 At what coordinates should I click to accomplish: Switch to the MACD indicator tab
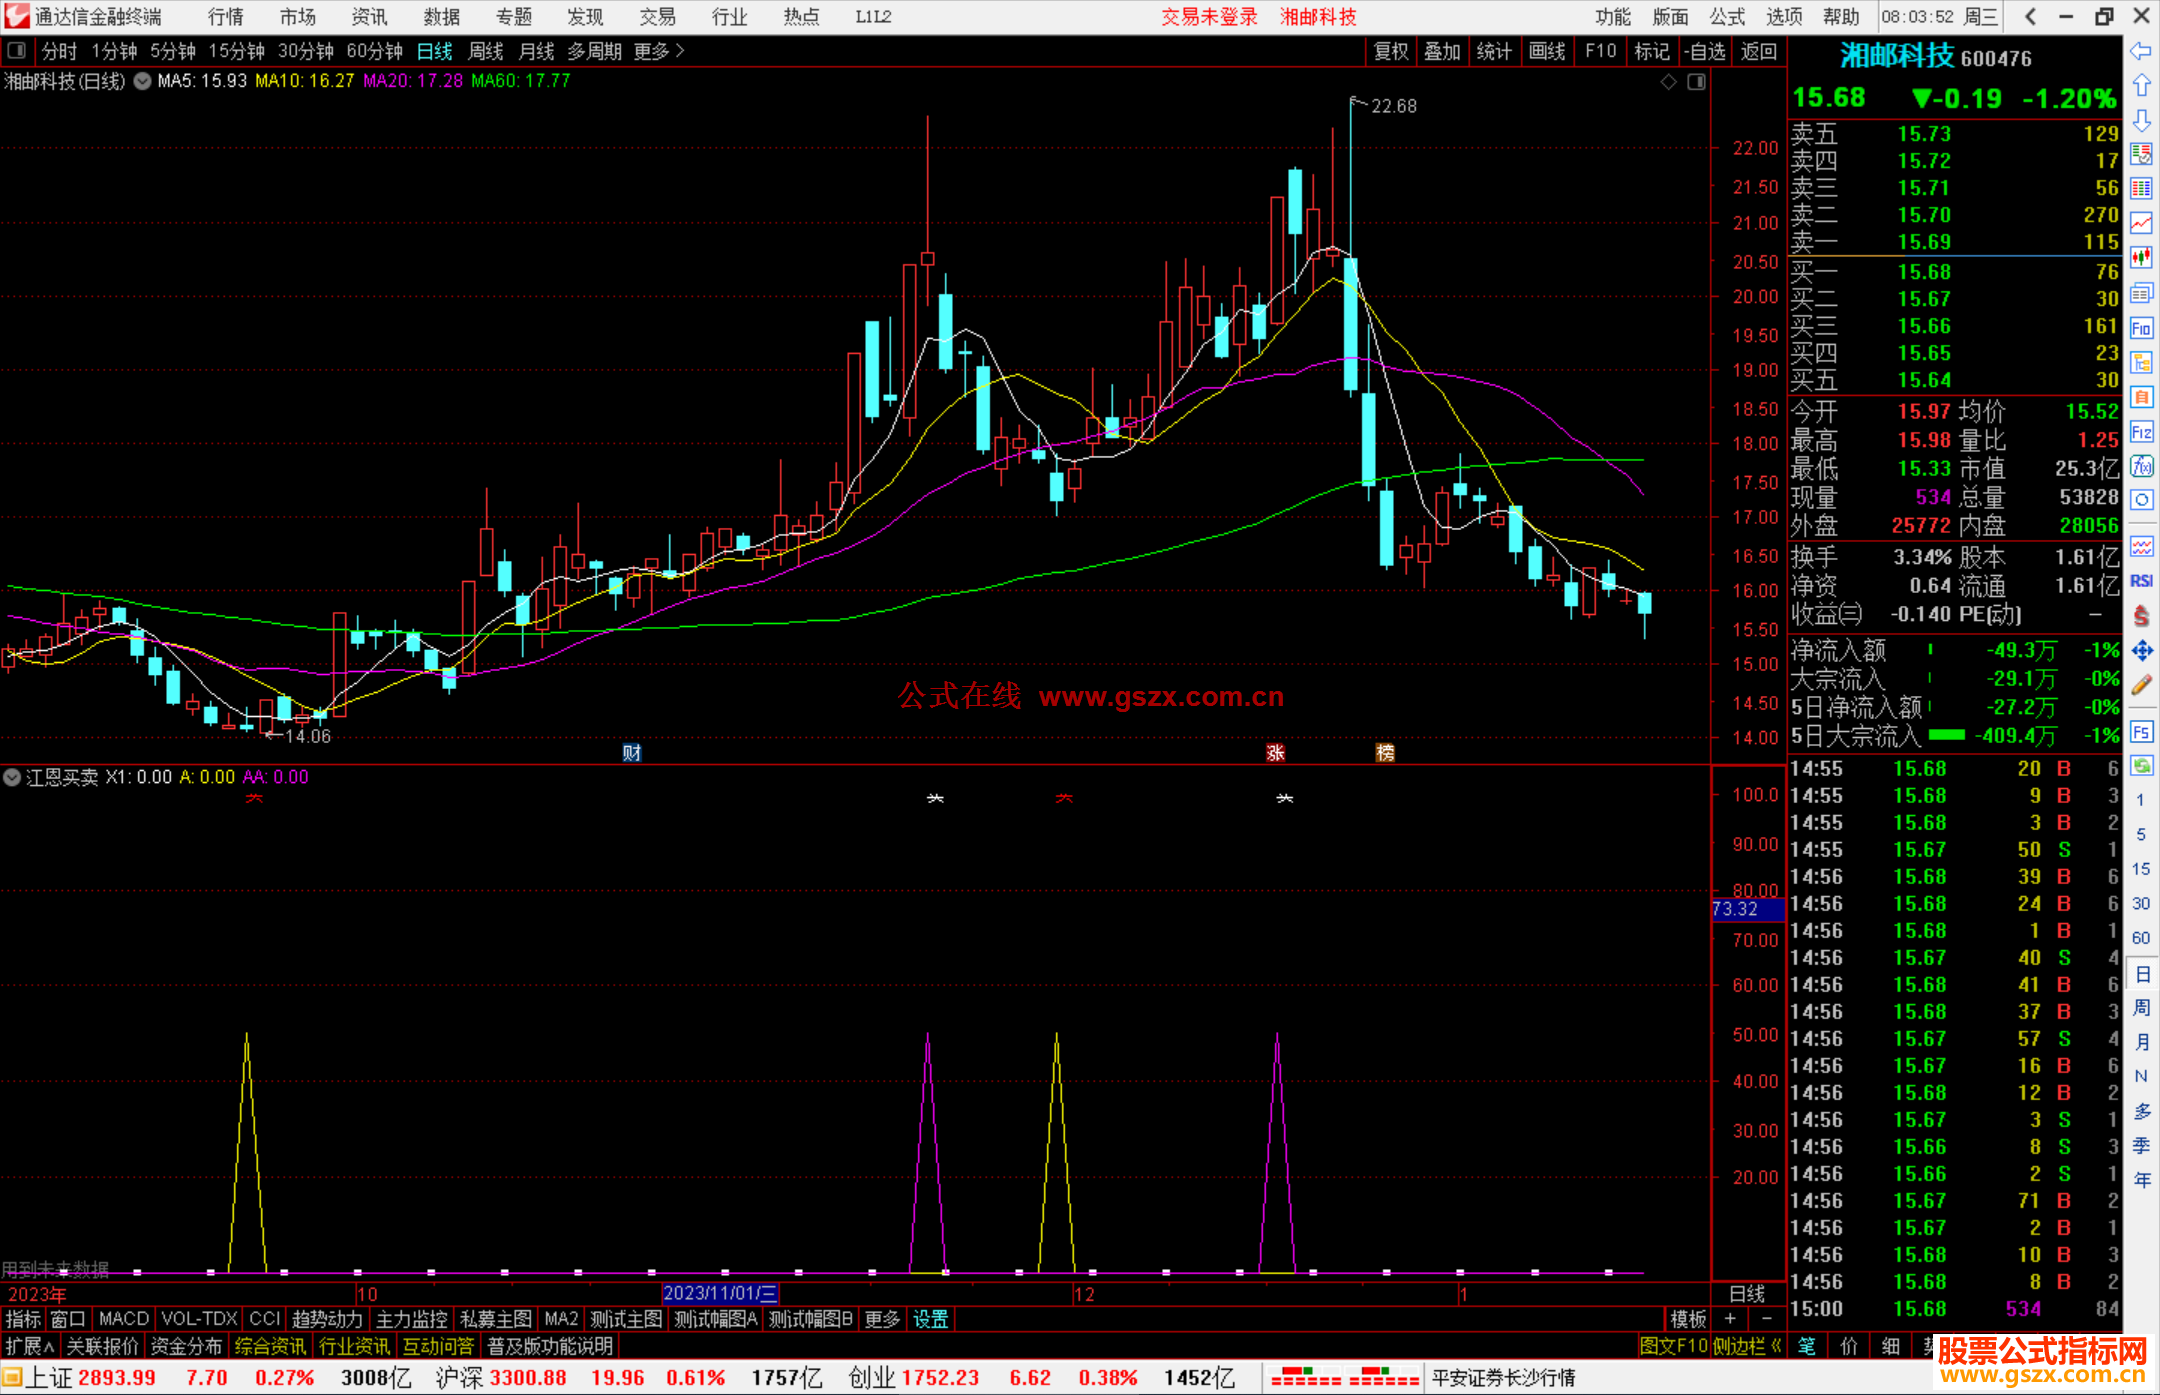[x=124, y=1319]
